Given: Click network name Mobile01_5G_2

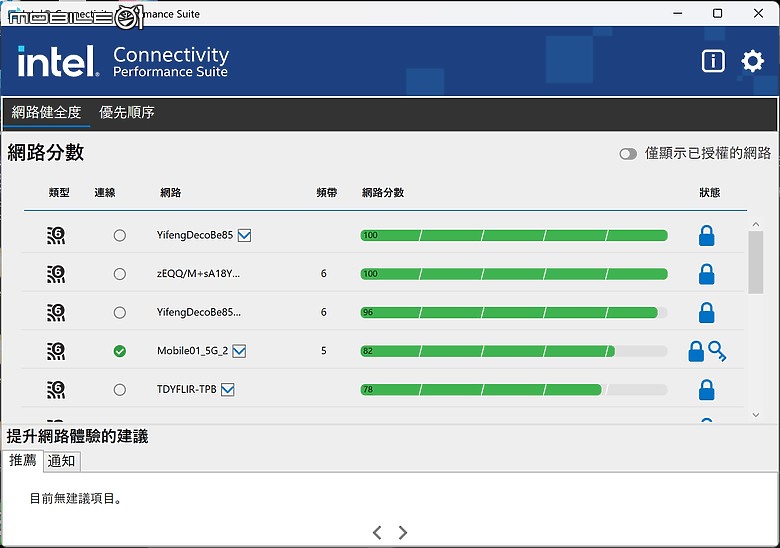Looking at the screenshot, I should (193, 351).
